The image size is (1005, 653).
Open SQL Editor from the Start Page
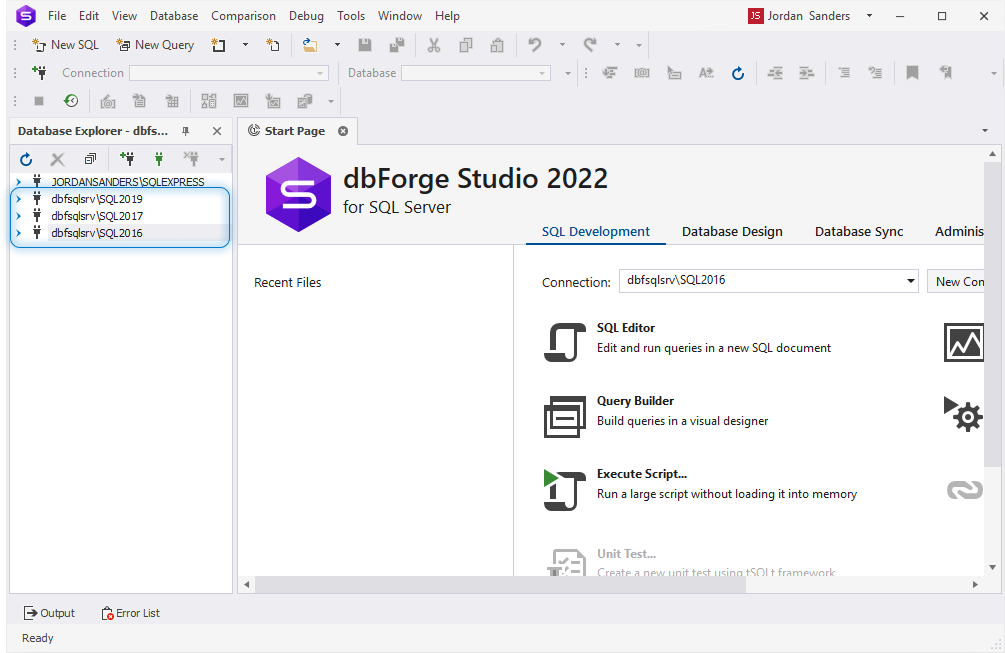click(686, 342)
